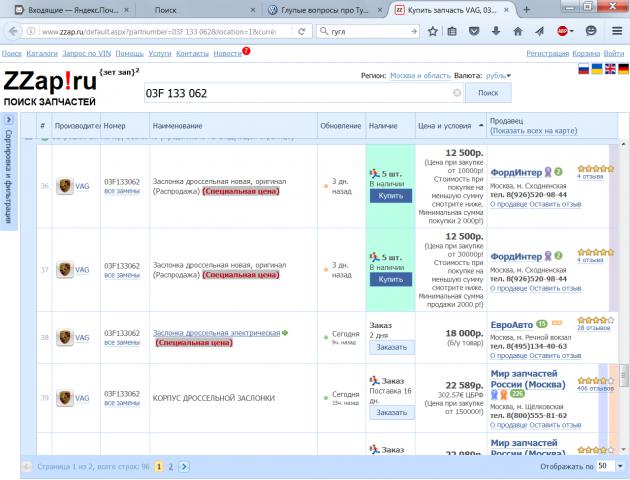This screenshot has width=630, height=480.
Task: Click Заказать for the ЕвроАвто offer
Action: pos(392,347)
